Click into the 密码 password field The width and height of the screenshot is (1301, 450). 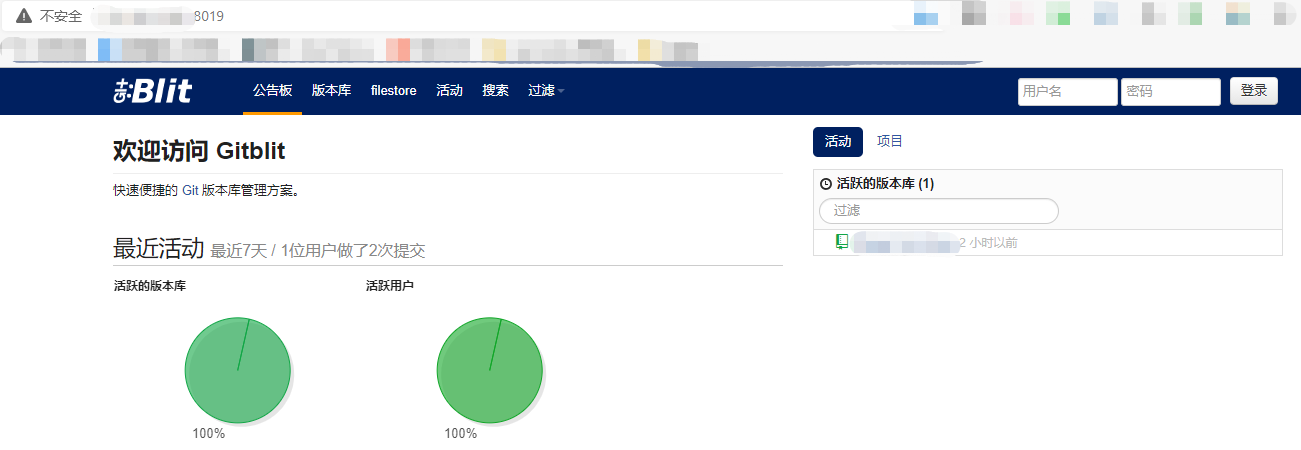click(x=1170, y=92)
